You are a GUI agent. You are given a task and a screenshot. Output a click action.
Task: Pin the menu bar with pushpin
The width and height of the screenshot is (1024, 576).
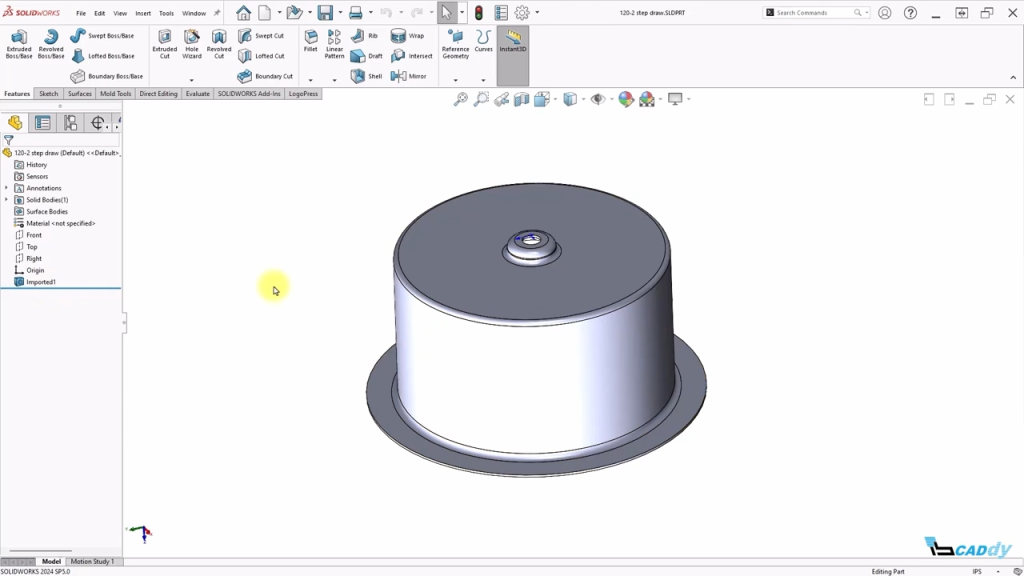(217, 13)
